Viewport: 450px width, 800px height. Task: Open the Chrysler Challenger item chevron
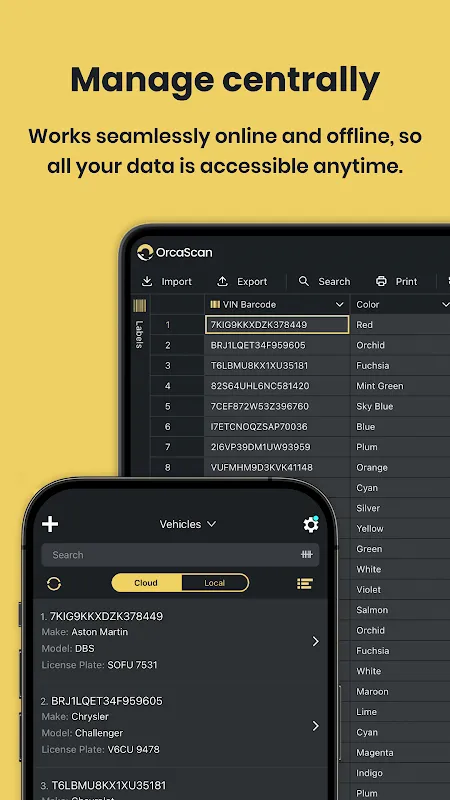(316, 726)
